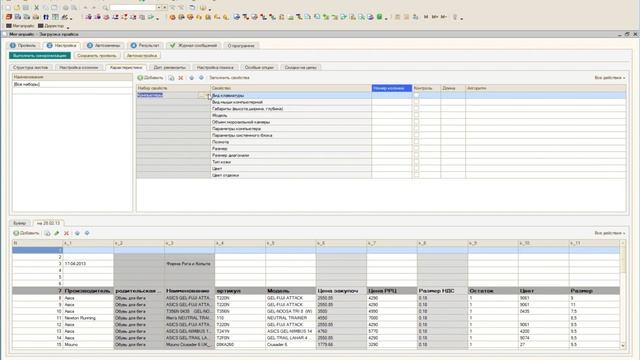Click the Cut scissors icon in top toolbar

(36, 7)
